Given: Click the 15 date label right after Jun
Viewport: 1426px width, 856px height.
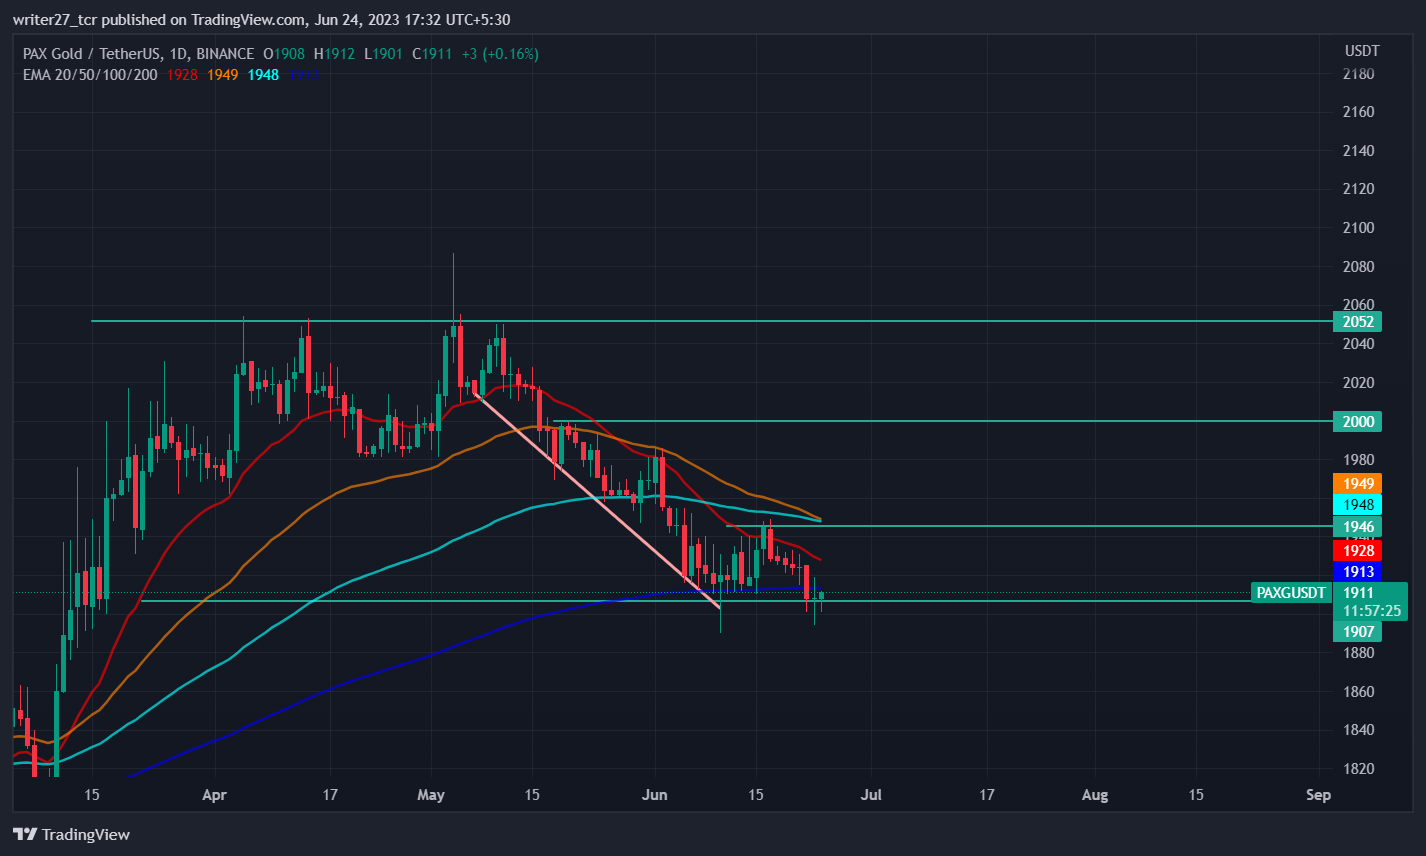Looking at the screenshot, I should tap(756, 795).
